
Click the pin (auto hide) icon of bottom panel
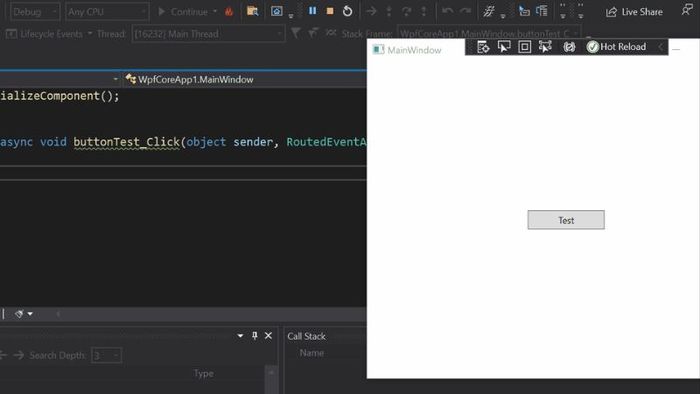tap(254, 336)
